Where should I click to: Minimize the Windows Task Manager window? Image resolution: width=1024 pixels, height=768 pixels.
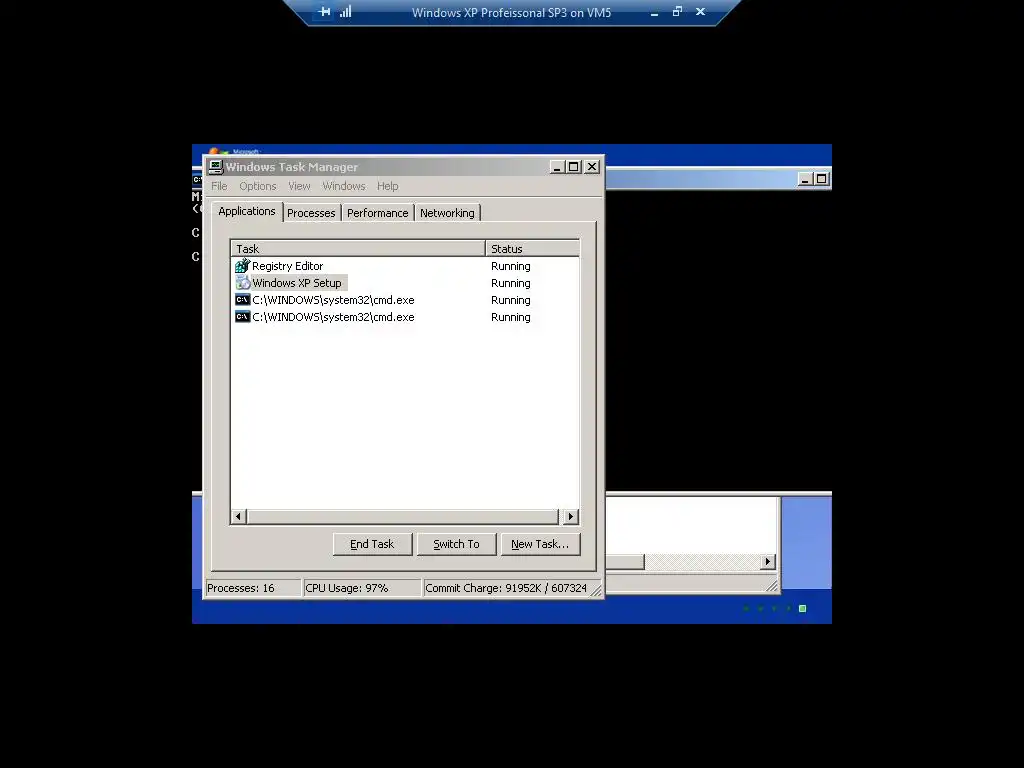click(x=557, y=167)
